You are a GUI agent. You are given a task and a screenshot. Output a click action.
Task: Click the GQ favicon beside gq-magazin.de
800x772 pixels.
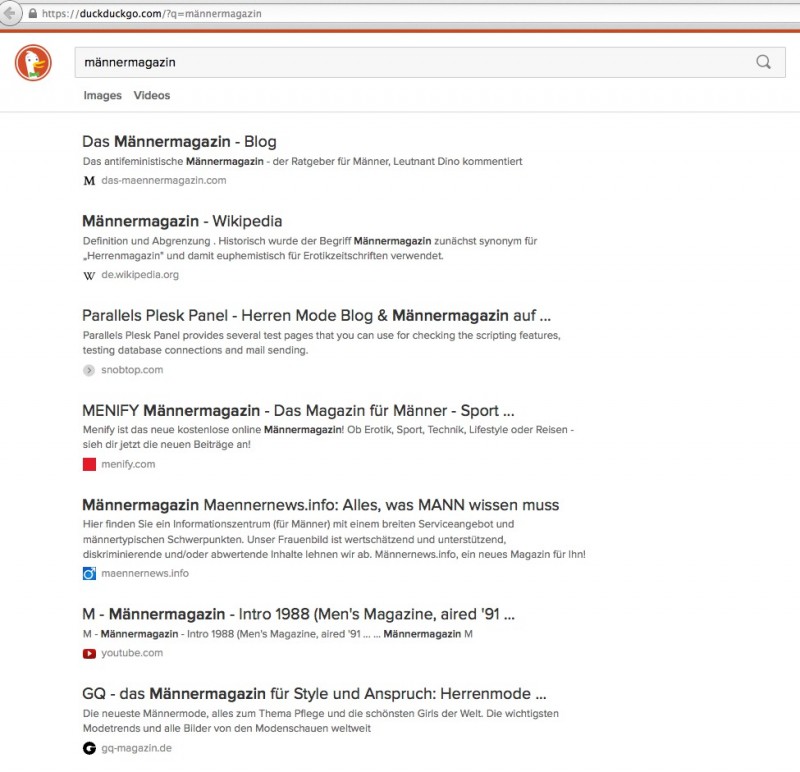click(89, 748)
